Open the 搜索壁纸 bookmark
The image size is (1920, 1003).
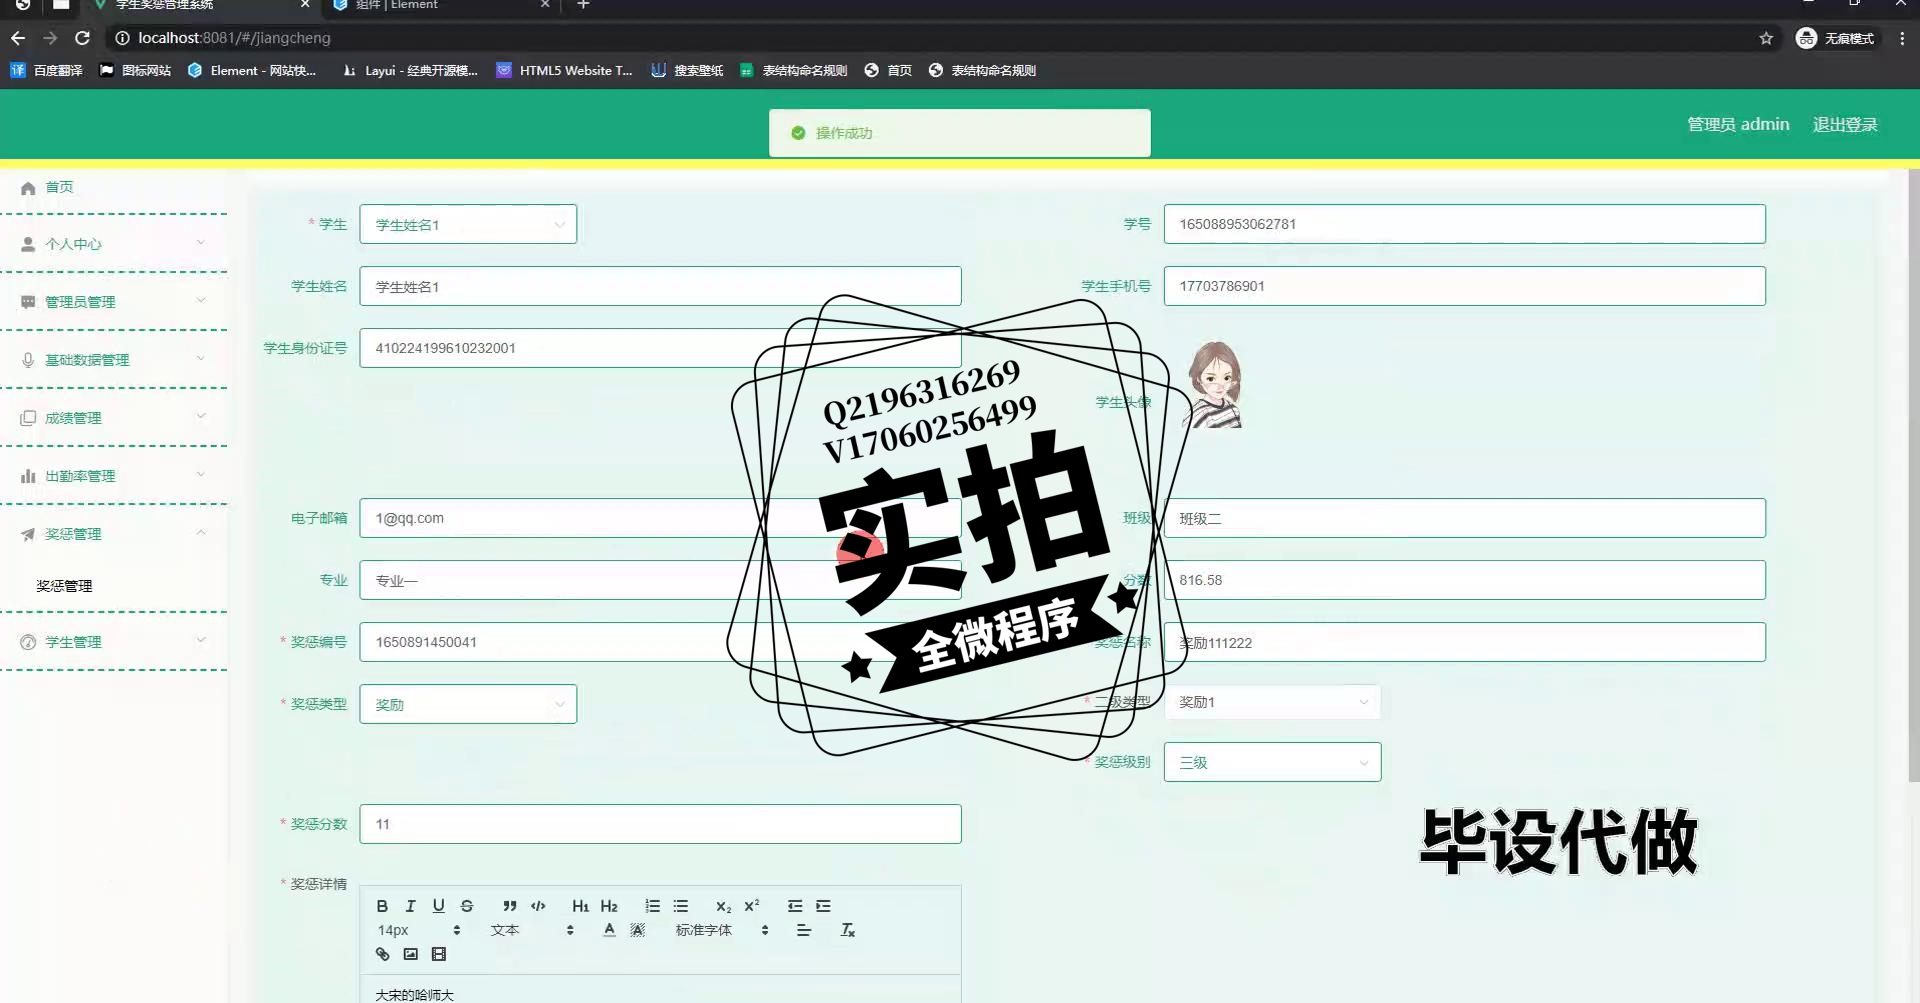coord(687,70)
